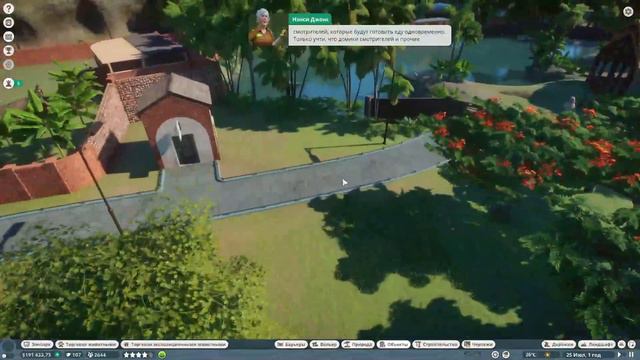Open settings gear in top-right corner
The image size is (640, 360).
pos(628,11)
